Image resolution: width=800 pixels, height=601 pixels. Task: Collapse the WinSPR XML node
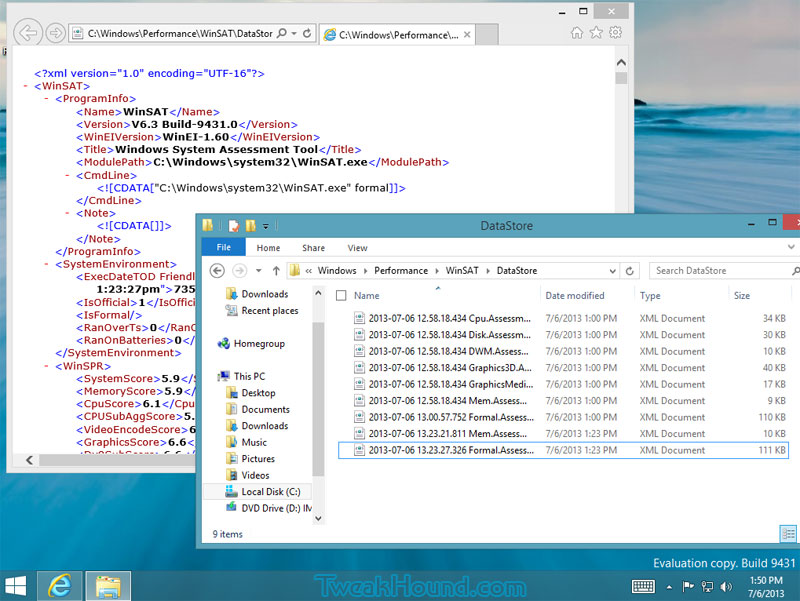tap(46, 366)
